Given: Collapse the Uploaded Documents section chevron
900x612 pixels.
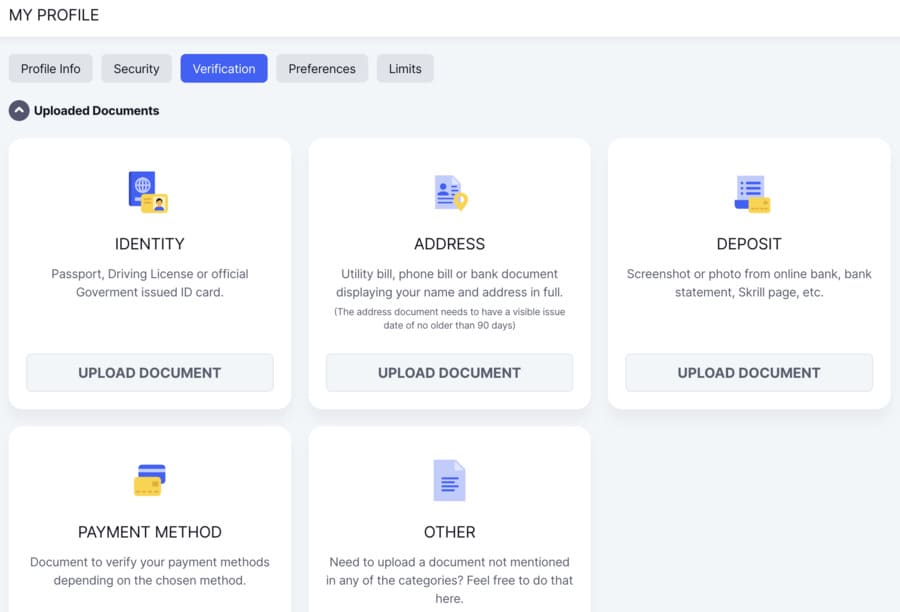Looking at the screenshot, I should [19, 111].
